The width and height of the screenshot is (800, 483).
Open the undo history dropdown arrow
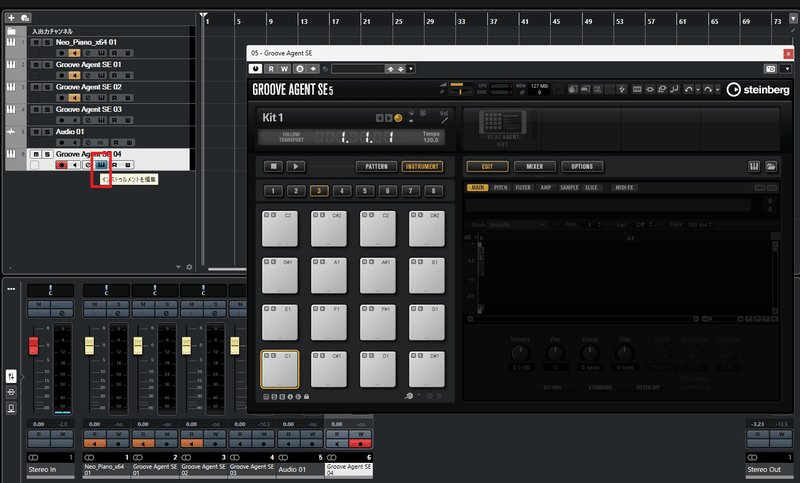coord(698,89)
